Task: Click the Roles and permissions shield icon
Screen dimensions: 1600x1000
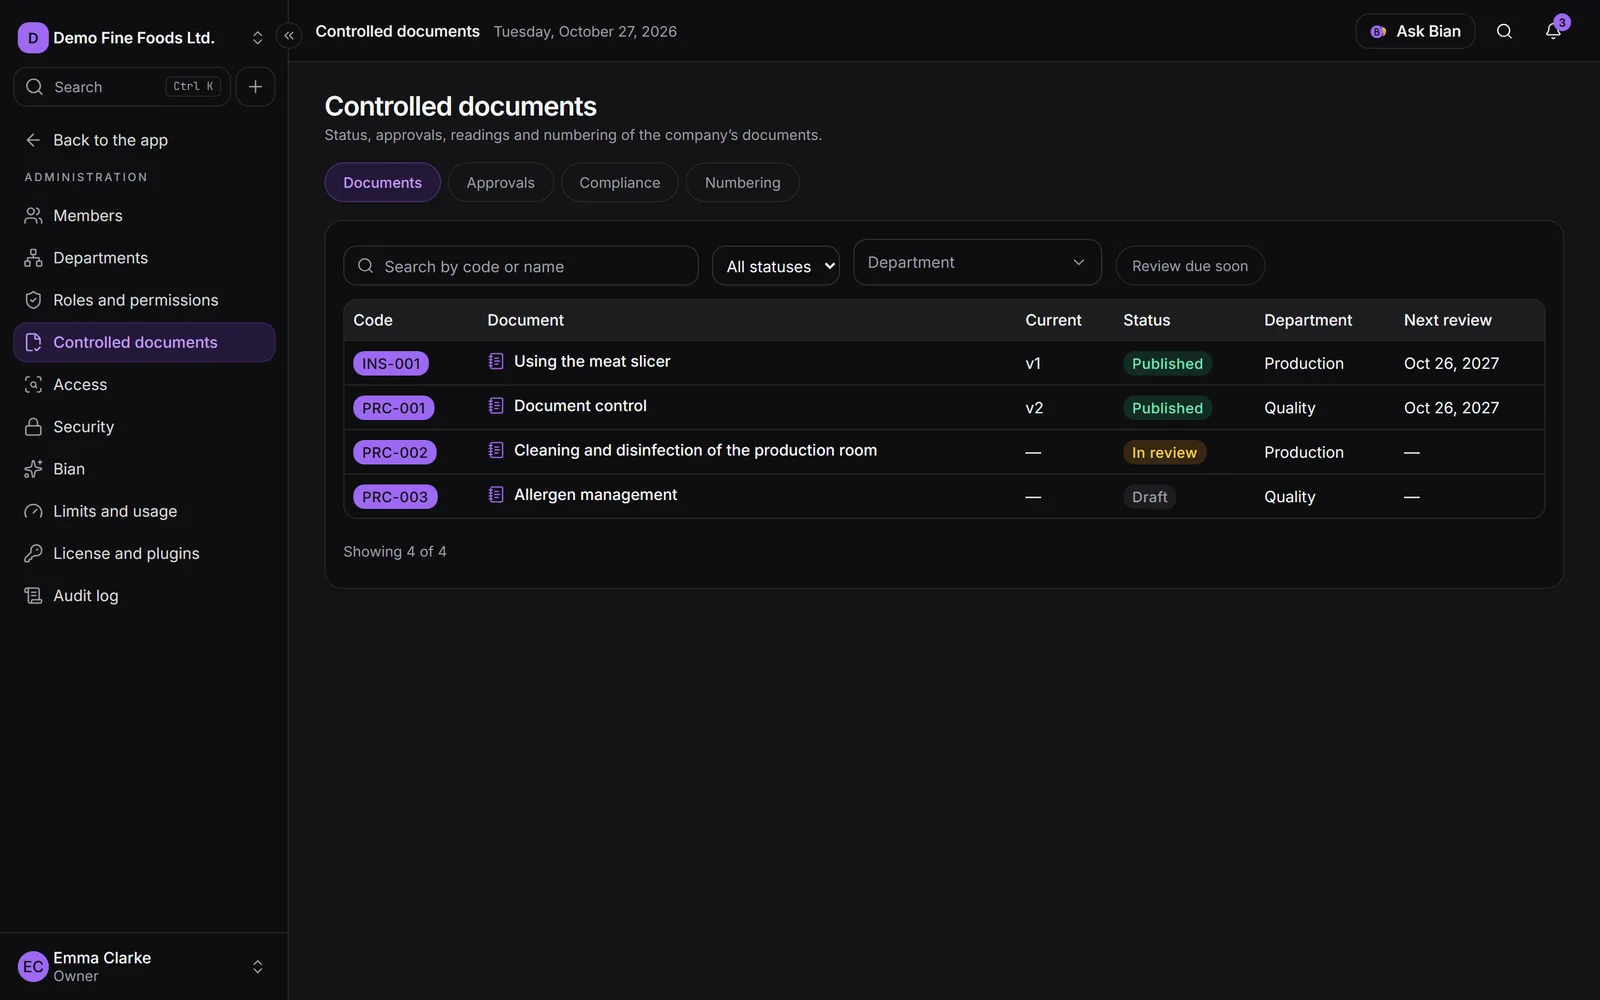Action: 33,300
